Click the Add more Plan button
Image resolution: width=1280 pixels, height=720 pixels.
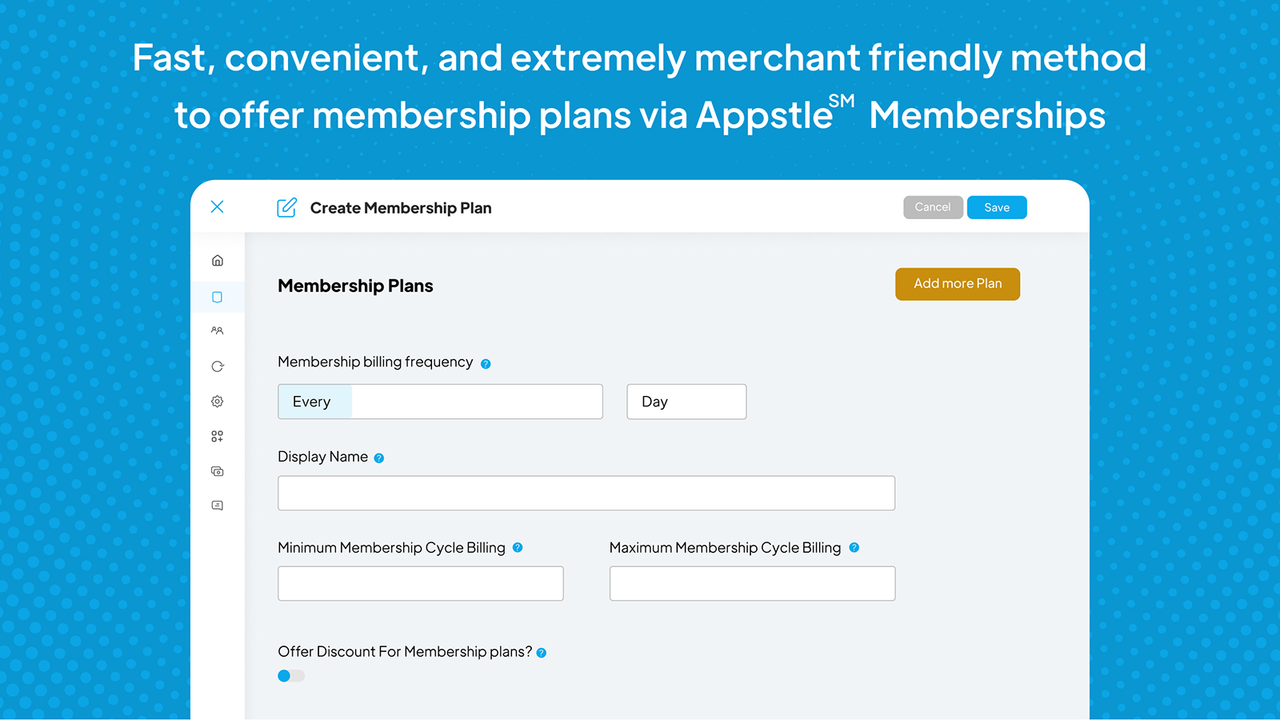coord(957,284)
